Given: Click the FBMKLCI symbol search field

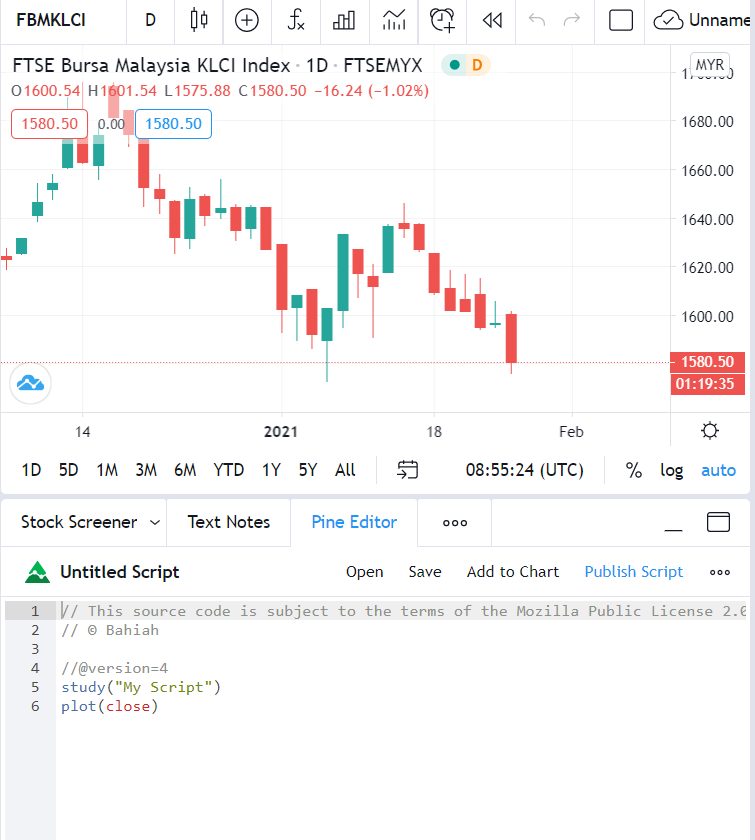Looking at the screenshot, I should [x=50, y=20].
